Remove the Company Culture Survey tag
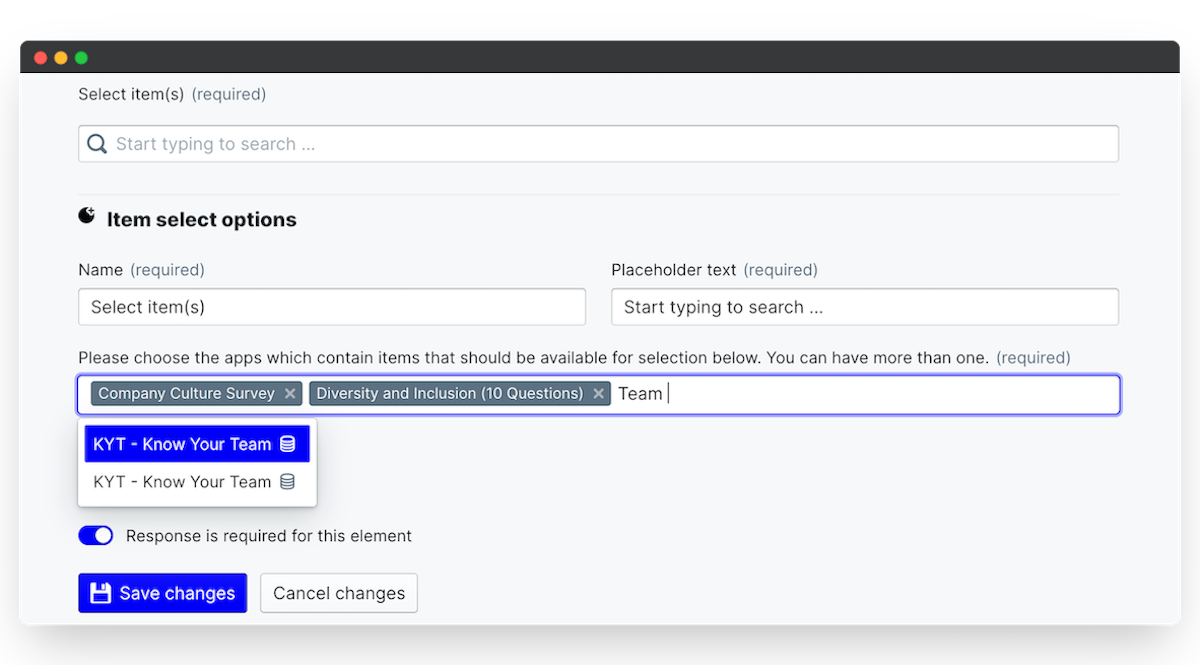Viewport: 1200px width, 665px height. (290, 394)
